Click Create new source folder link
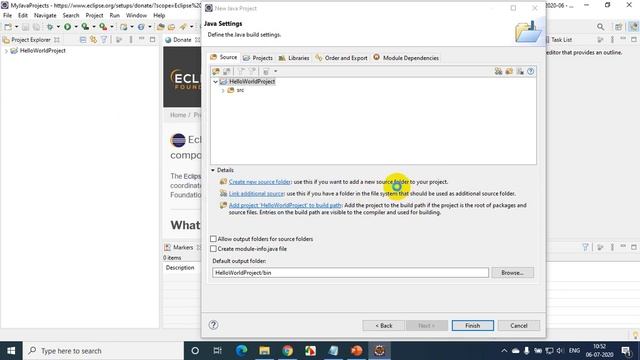Screen dimensions: 640x360 pos(260,182)
